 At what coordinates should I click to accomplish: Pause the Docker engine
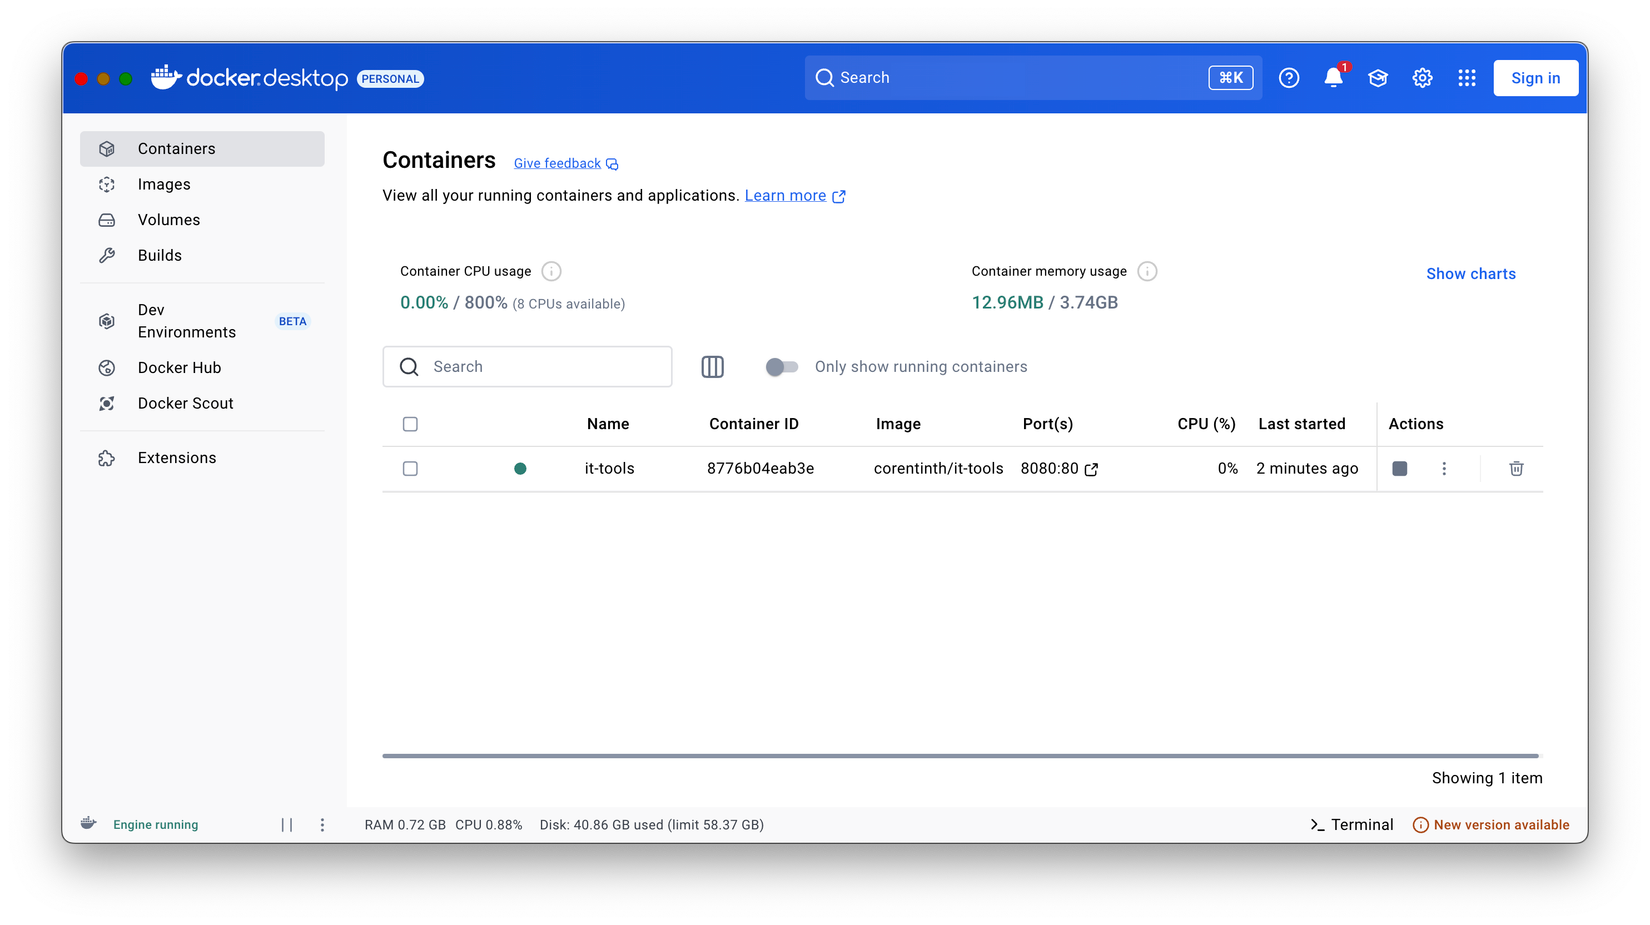click(287, 825)
